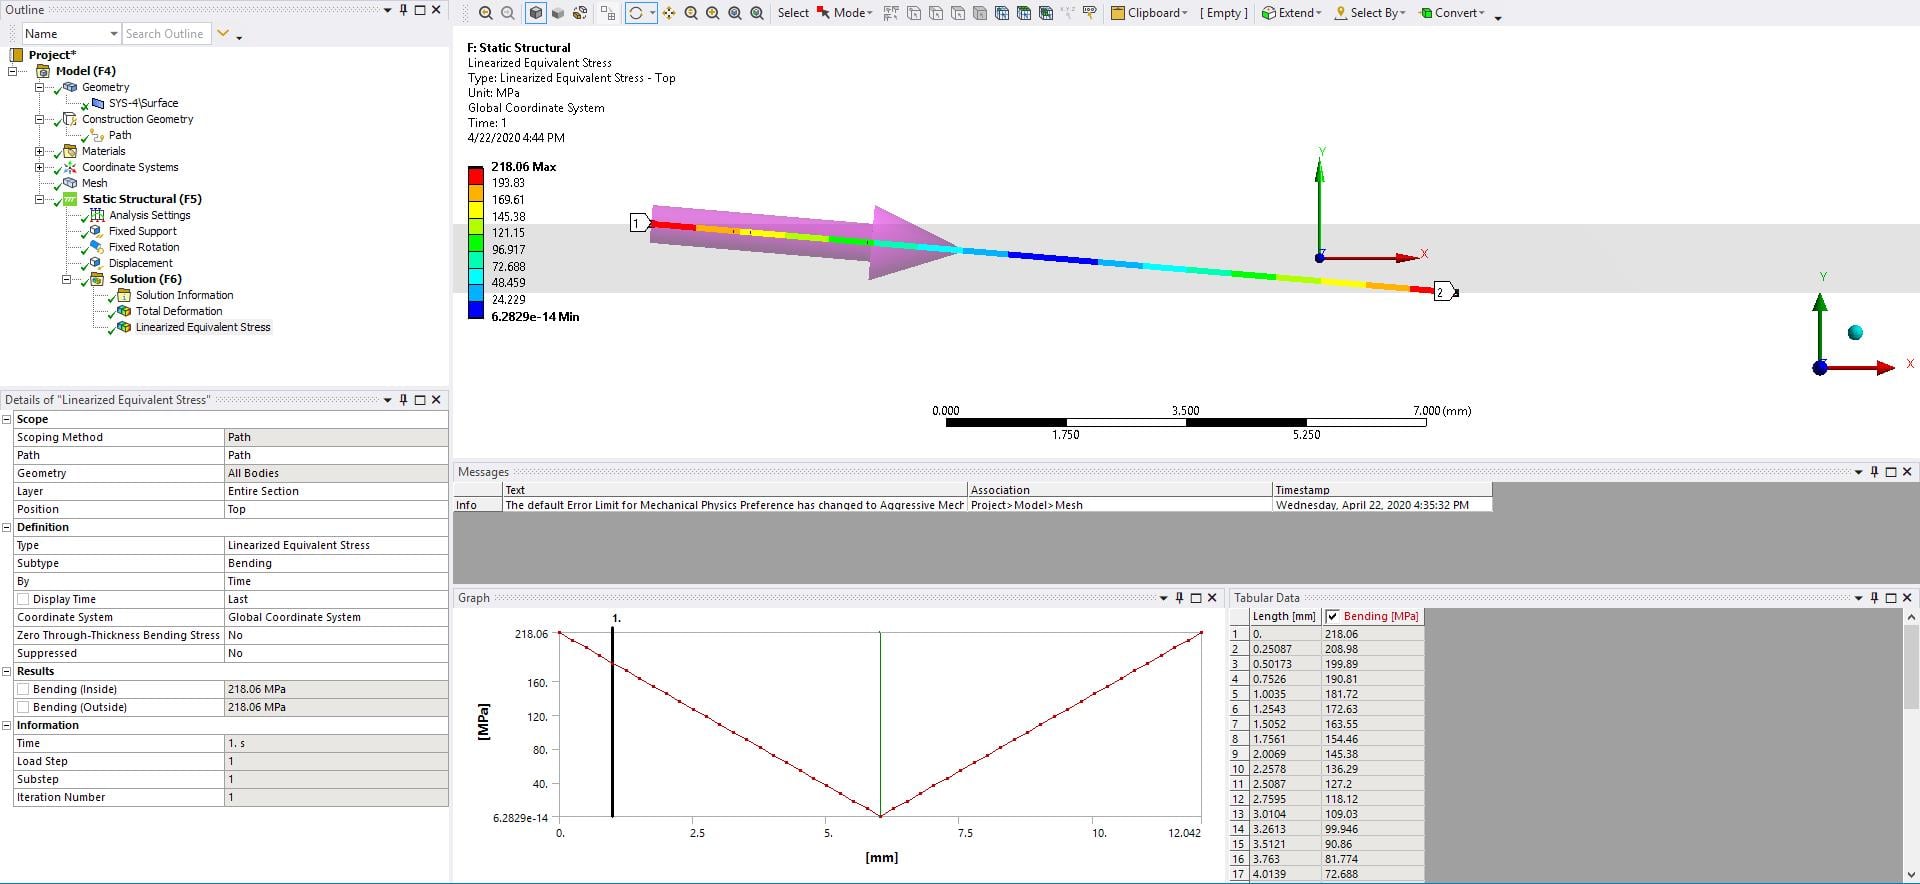This screenshot has width=1920, height=884.
Task: Select the Box Zoom tool
Action: pyautogui.click(x=713, y=13)
